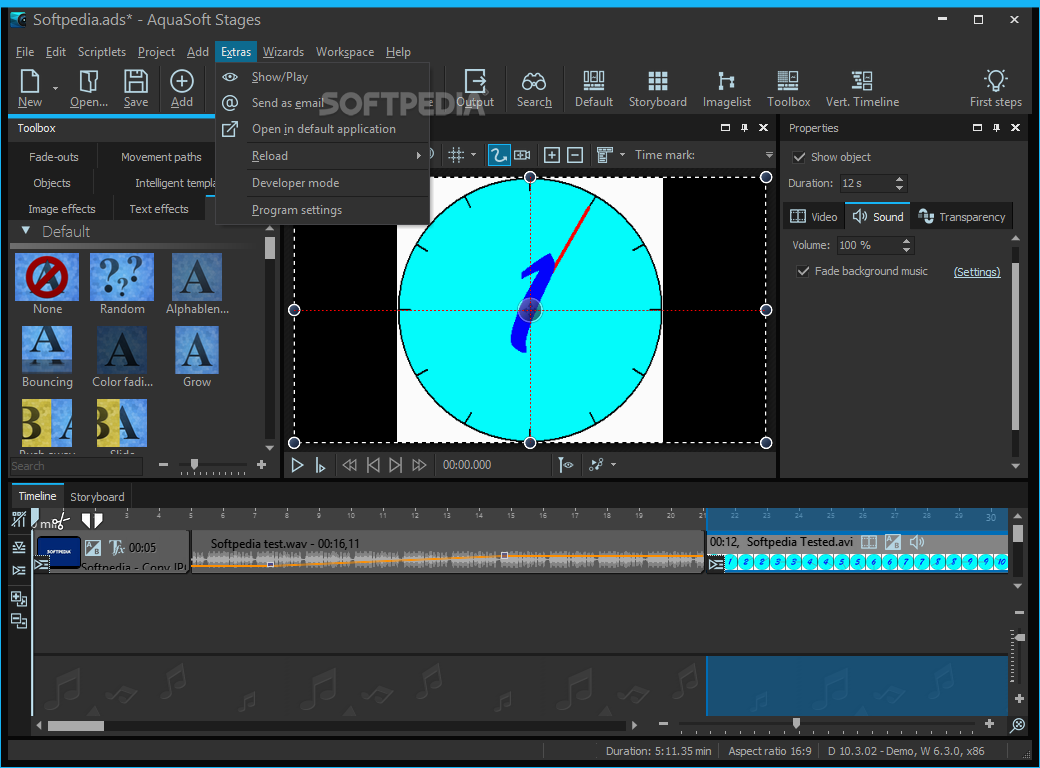Open the Time mark dropdown
Image resolution: width=1040 pixels, height=768 pixels.
point(769,155)
